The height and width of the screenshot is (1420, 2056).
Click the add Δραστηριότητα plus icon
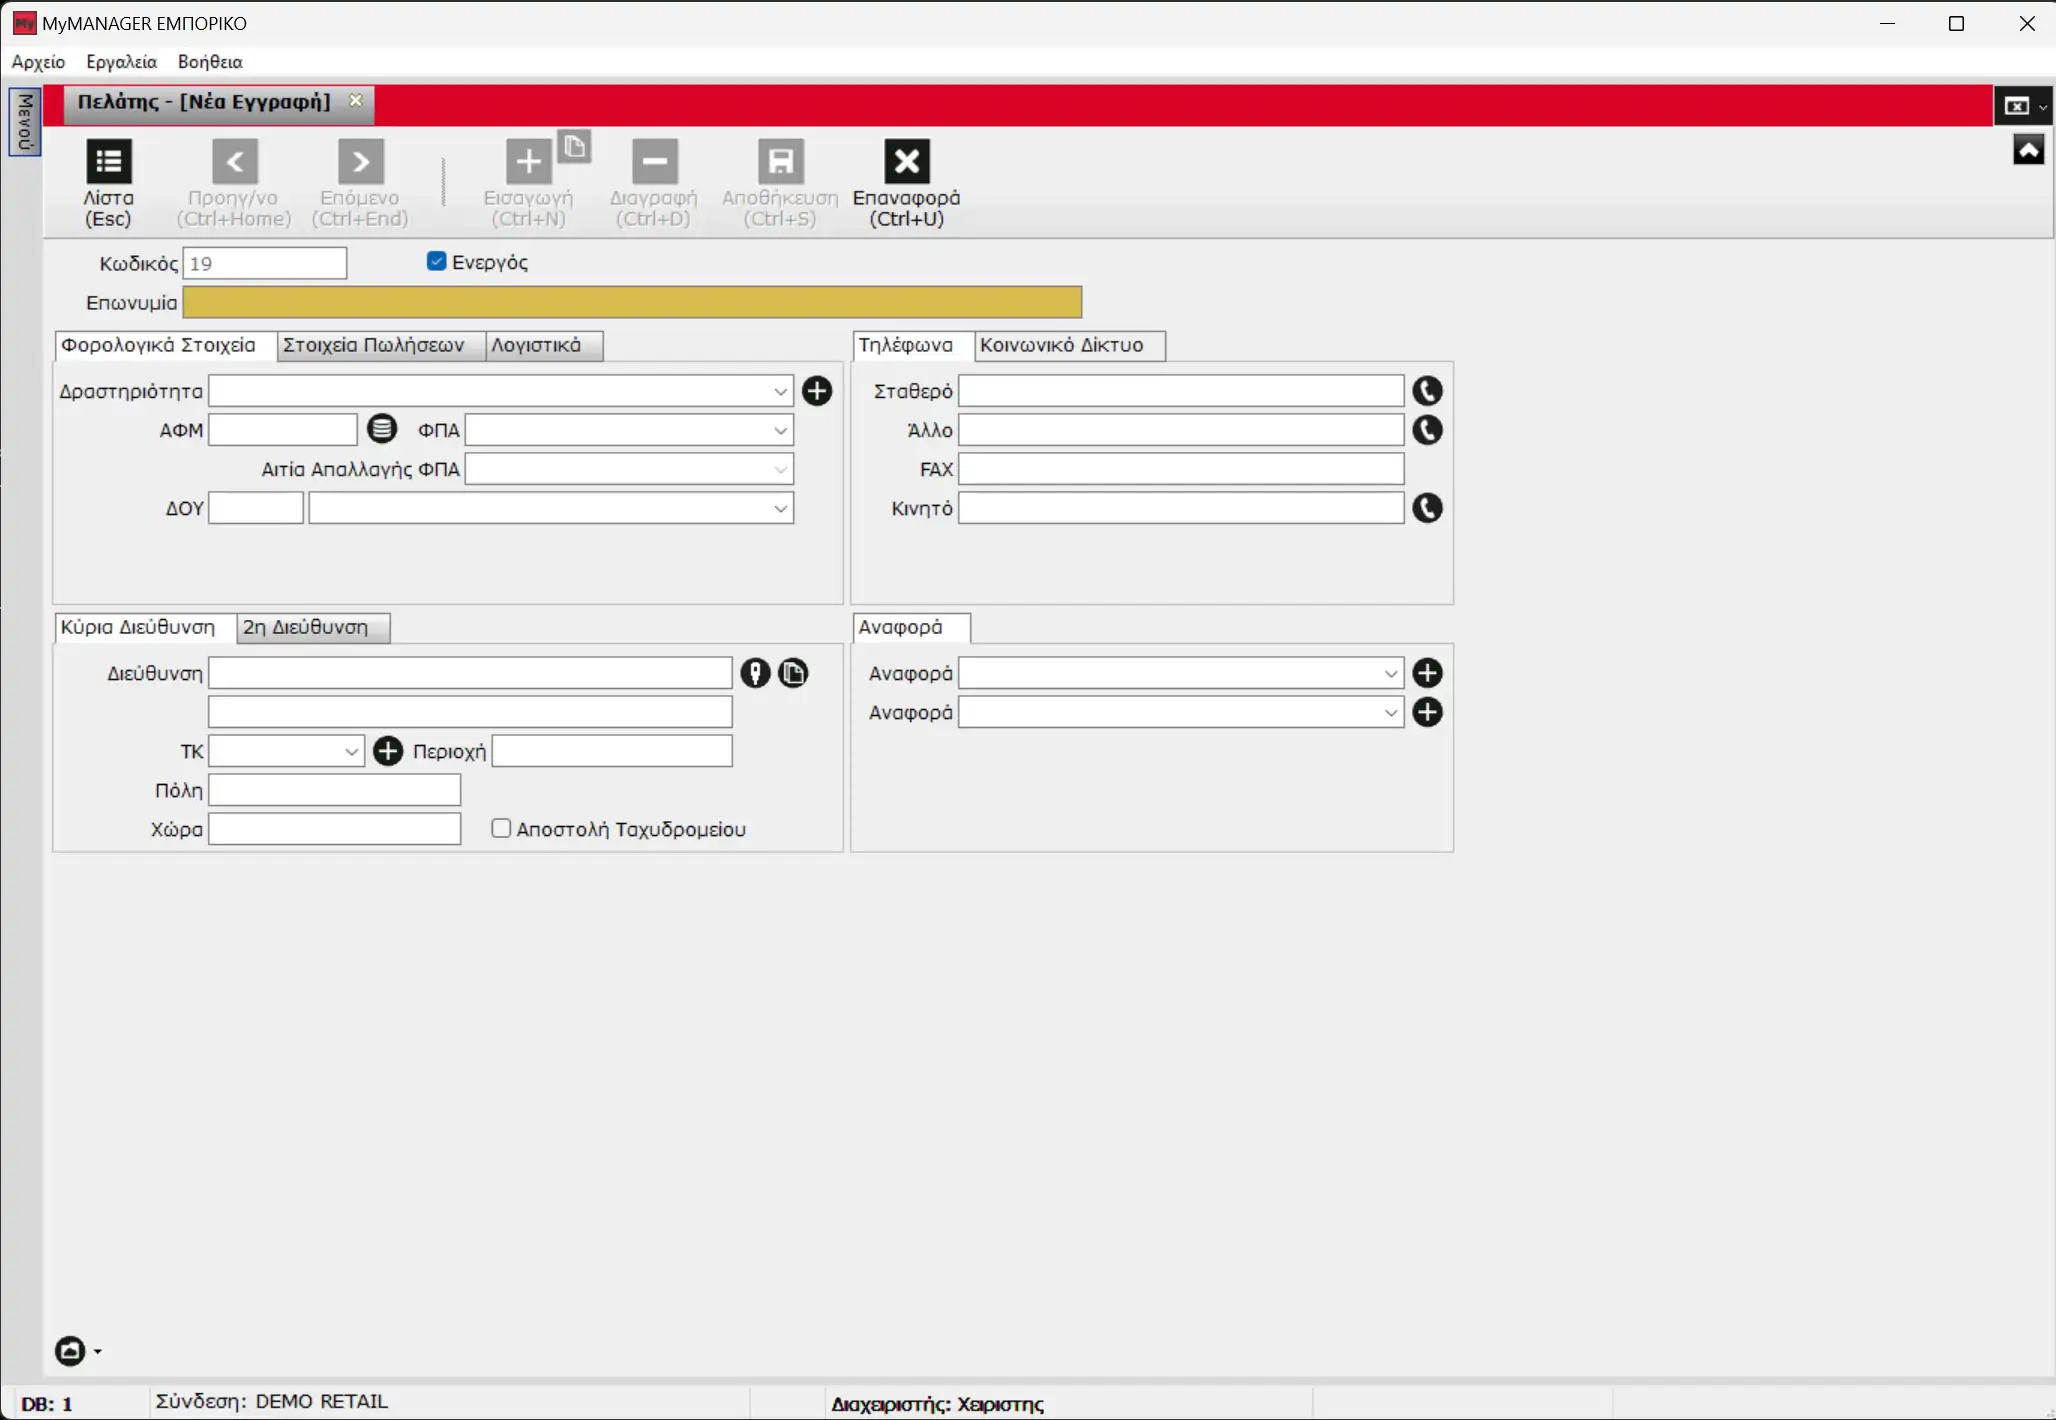tap(817, 391)
